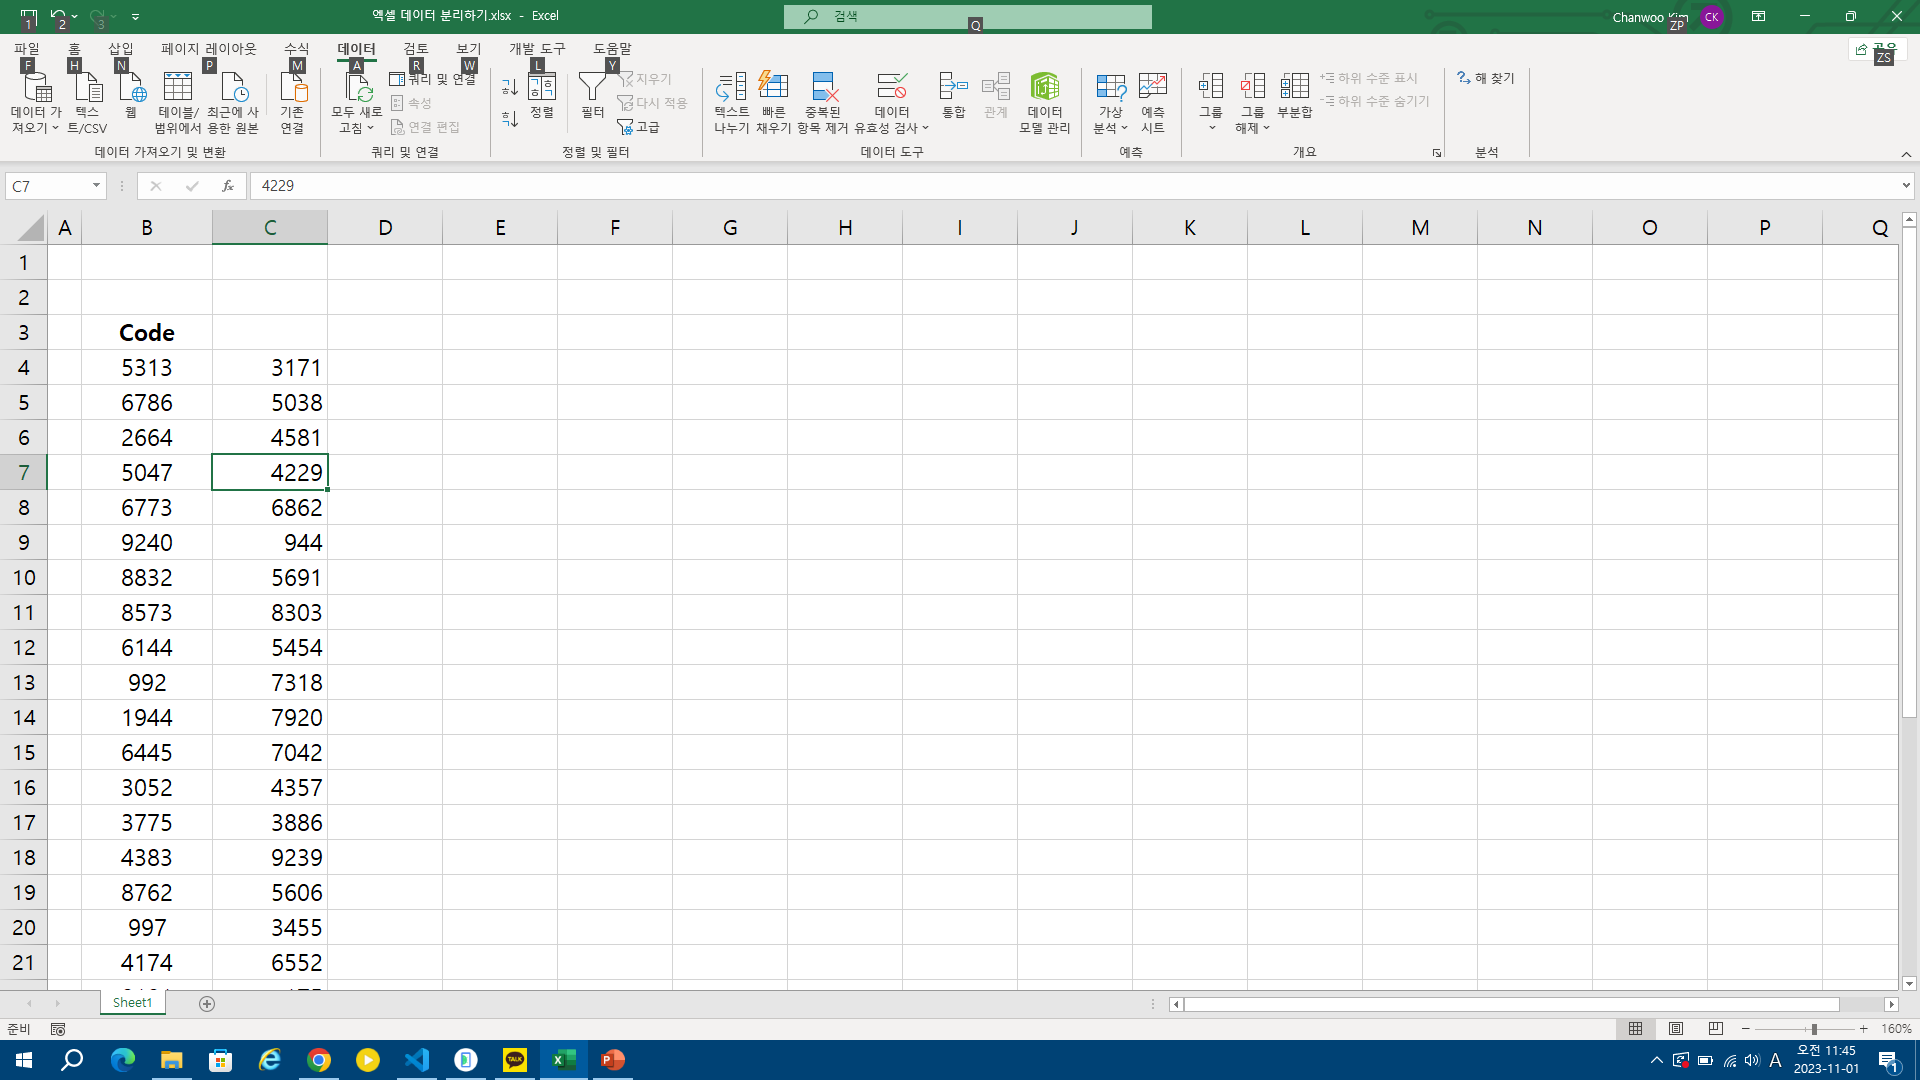Image resolution: width=1920 pixels, height=1080 pixels.
Task: Switch to Normal view in status bar
Action: tap(1636, 1029)
